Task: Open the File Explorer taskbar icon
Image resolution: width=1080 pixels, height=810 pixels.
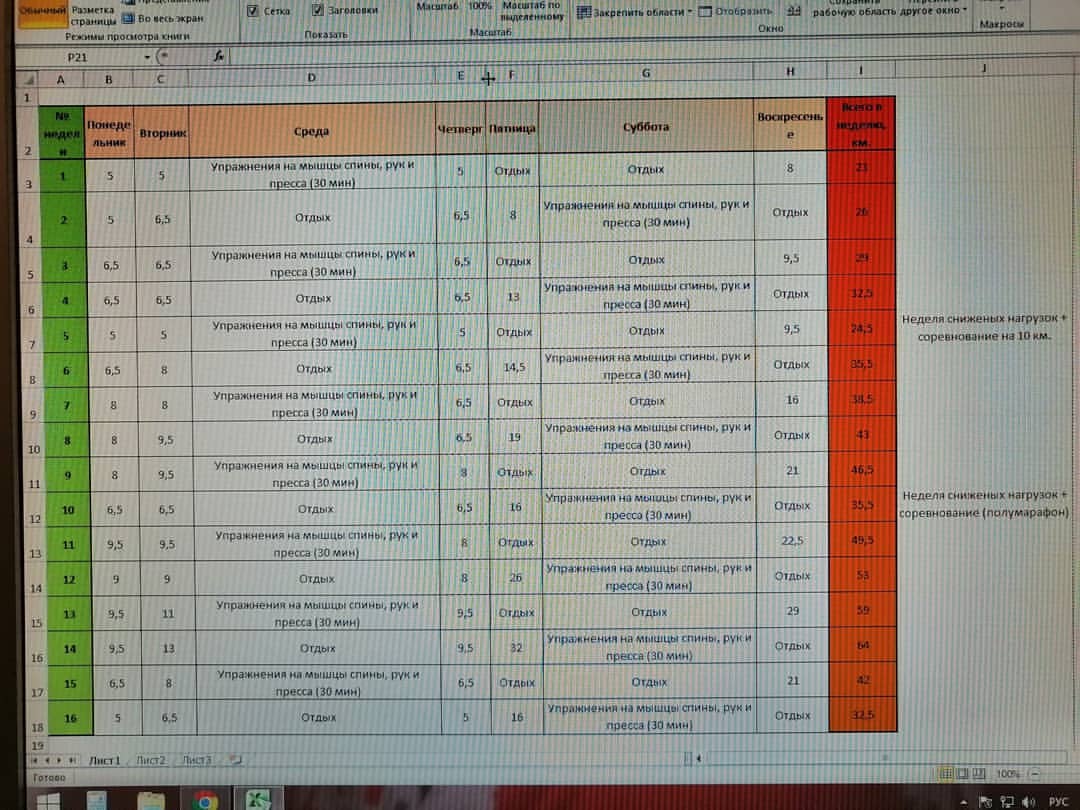Action: (152, 801)
